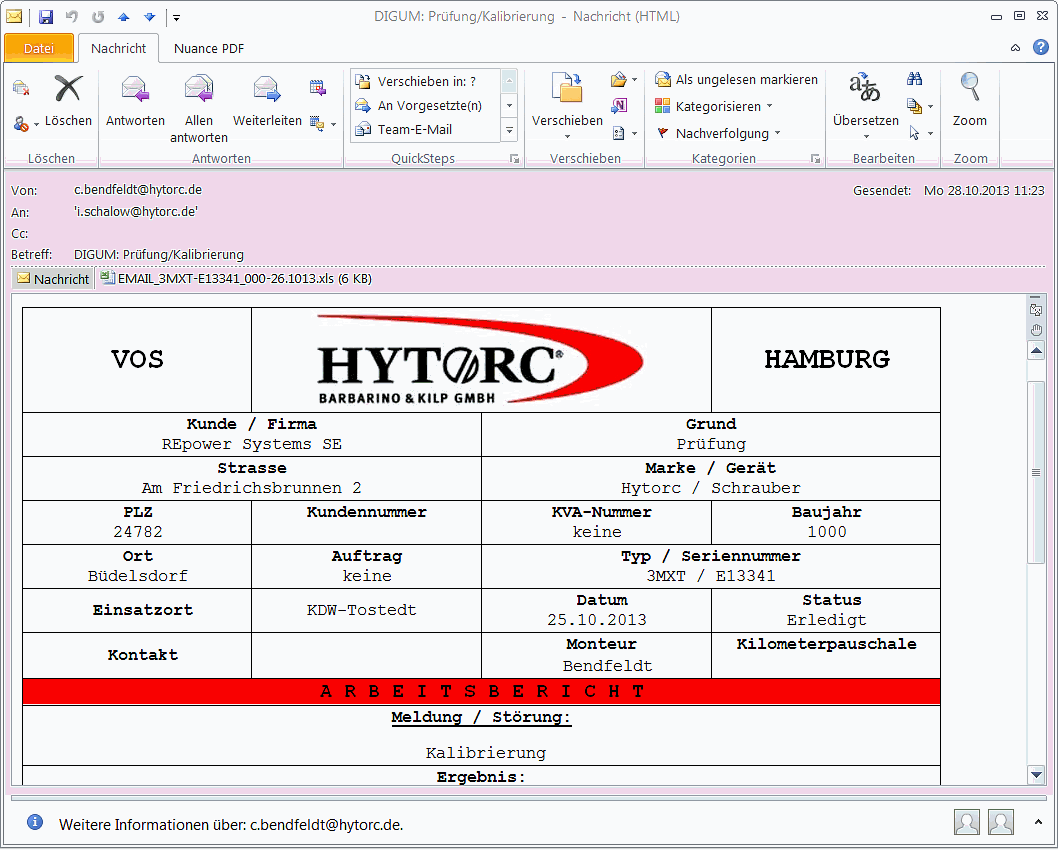Expand the QuickSteps gallery more arrow
Image resolution: width=1058 pixels, height=850 pixels.
coord(509,130)
